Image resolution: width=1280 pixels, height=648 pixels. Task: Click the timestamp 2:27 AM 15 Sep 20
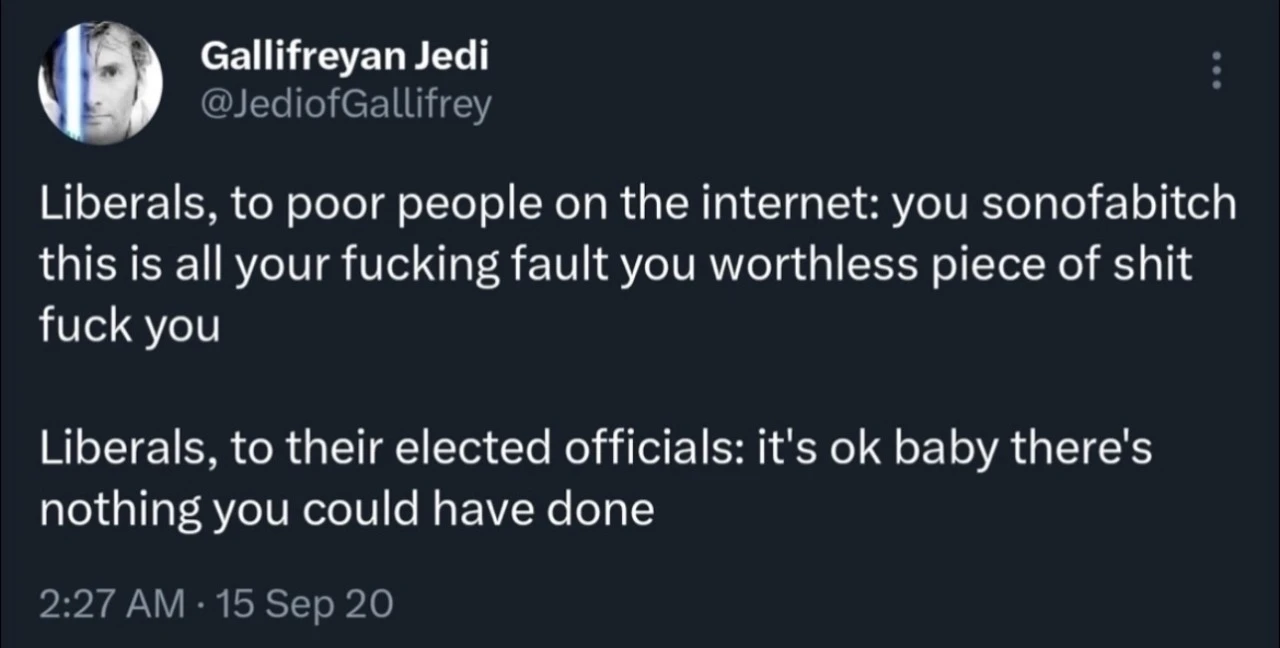(x=216, y=602)
